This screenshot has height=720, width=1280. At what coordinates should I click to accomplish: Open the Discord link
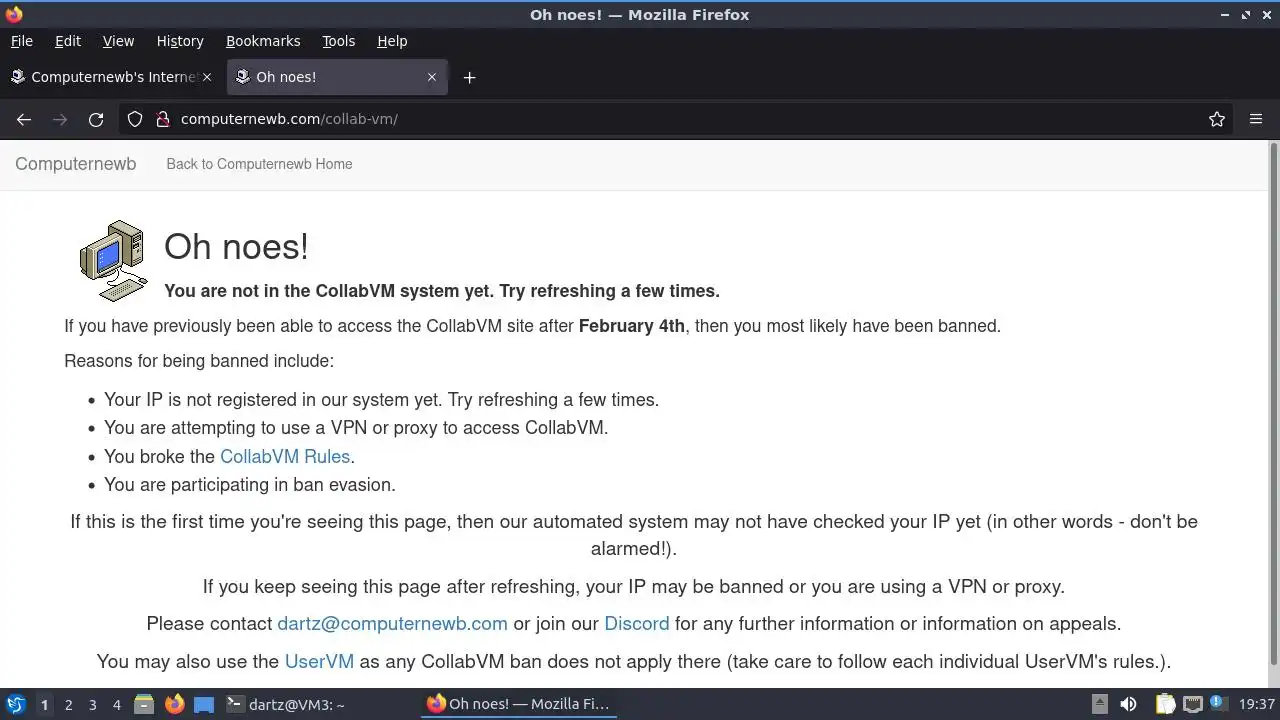[636, 623]
